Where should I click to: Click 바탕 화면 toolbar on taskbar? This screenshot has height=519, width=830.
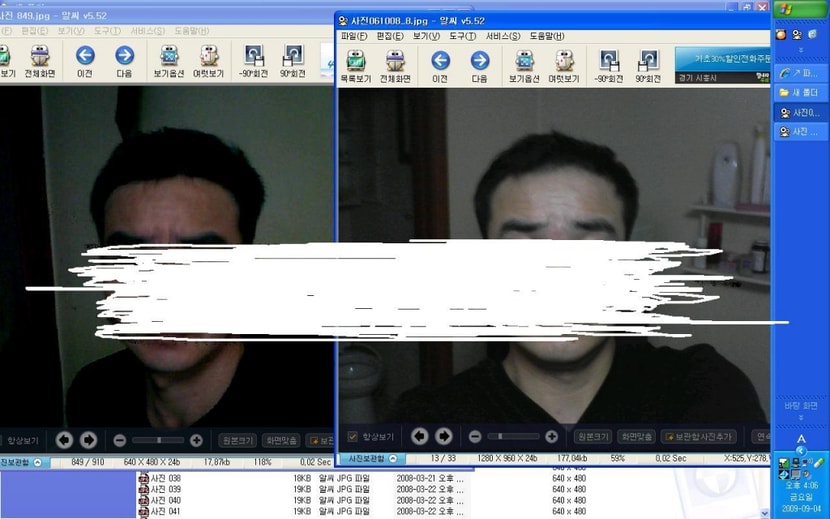(800, 406)
